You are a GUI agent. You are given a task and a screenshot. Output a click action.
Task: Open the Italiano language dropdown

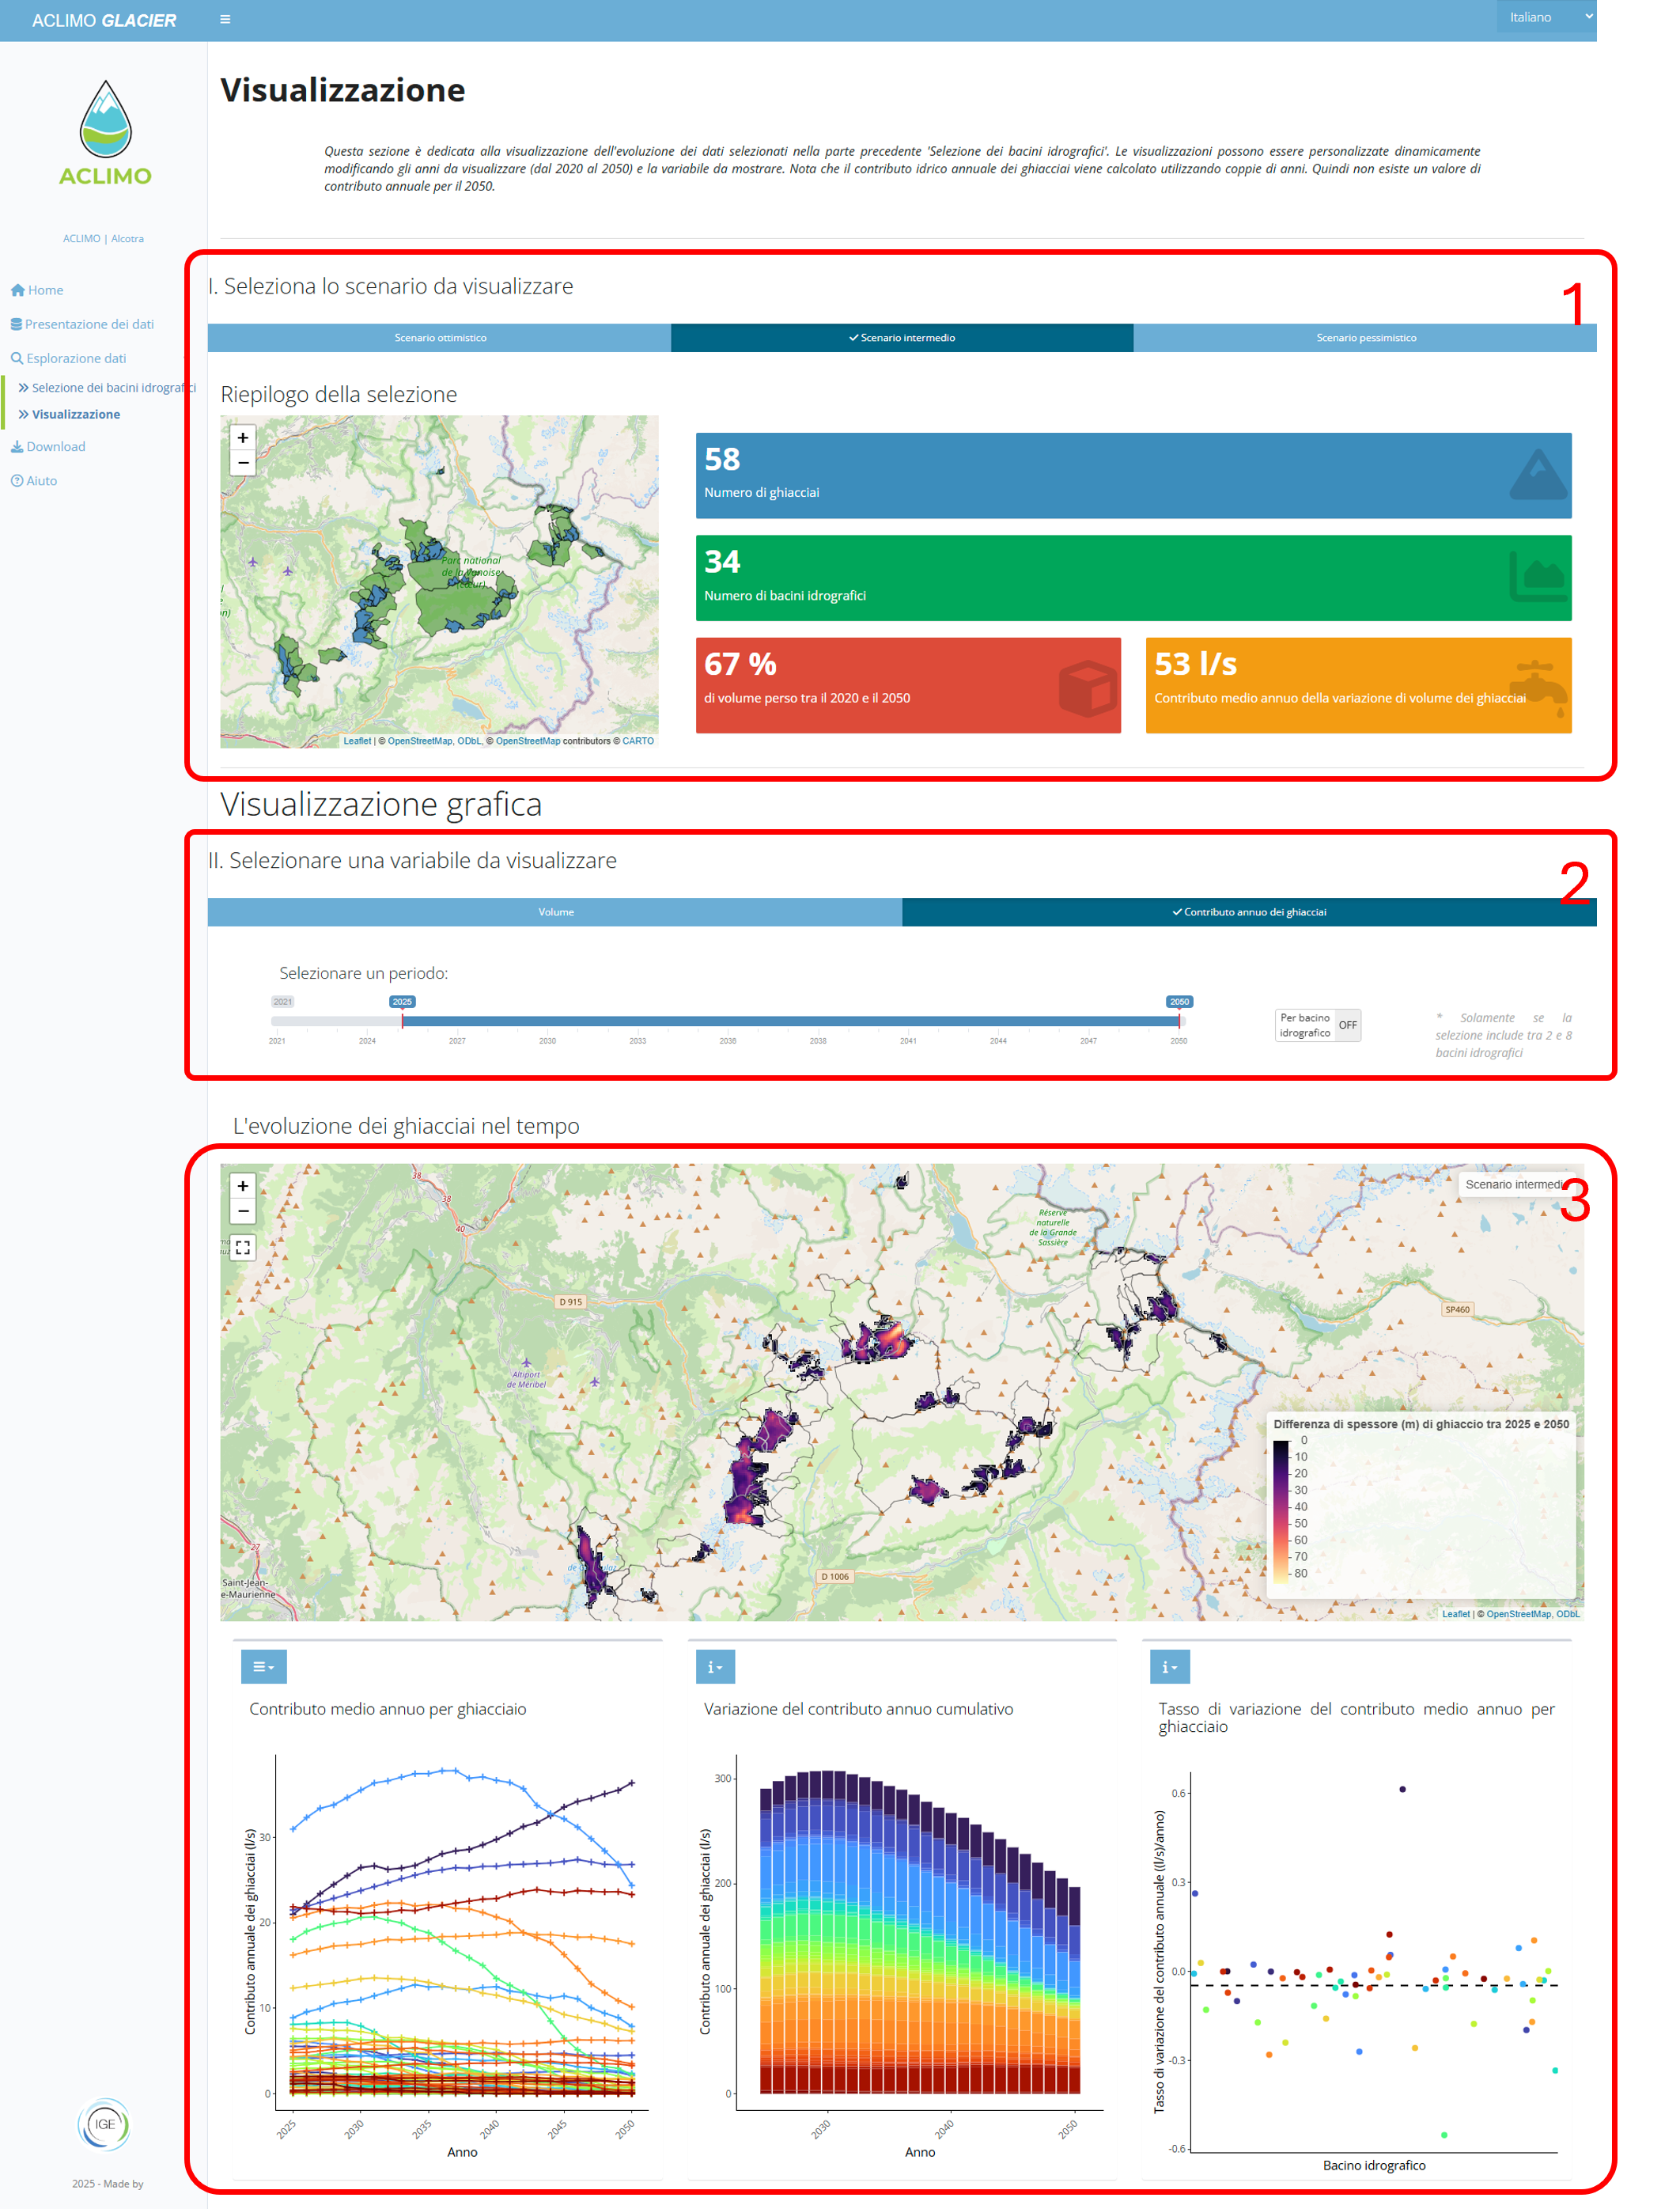1546,17
